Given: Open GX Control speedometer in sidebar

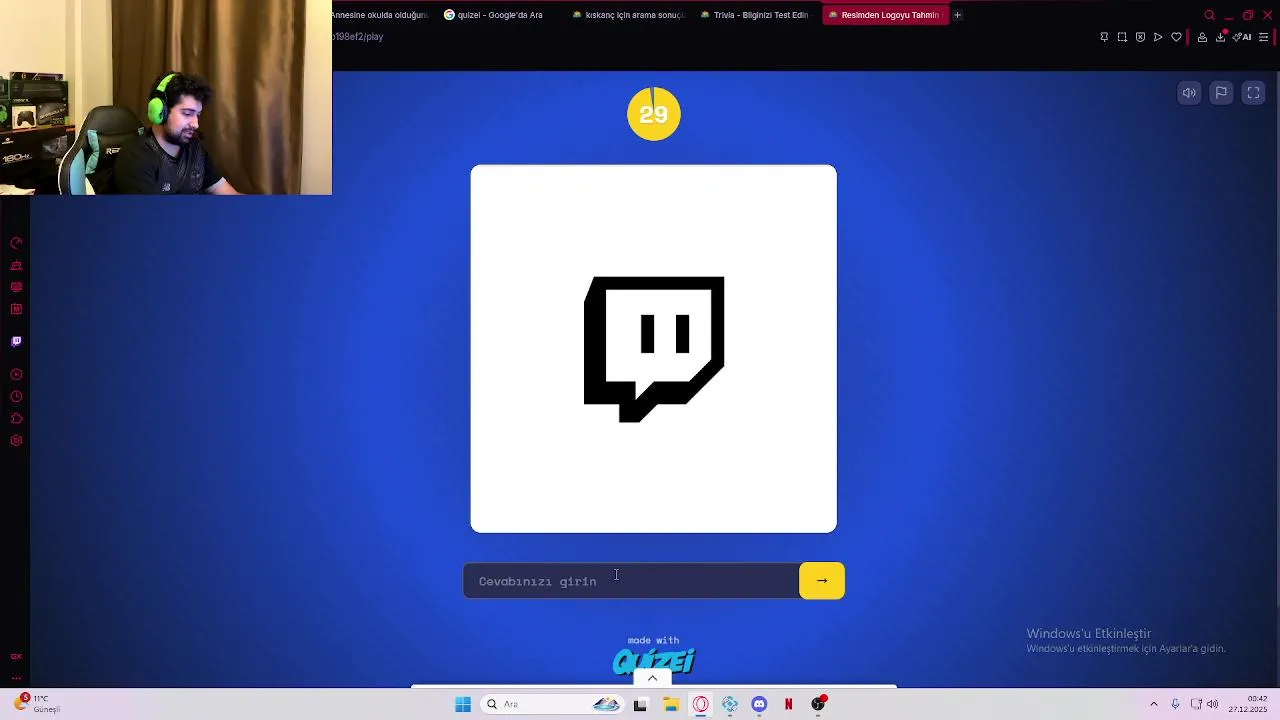Looking at the screenshot, I should tap(16, 243).
